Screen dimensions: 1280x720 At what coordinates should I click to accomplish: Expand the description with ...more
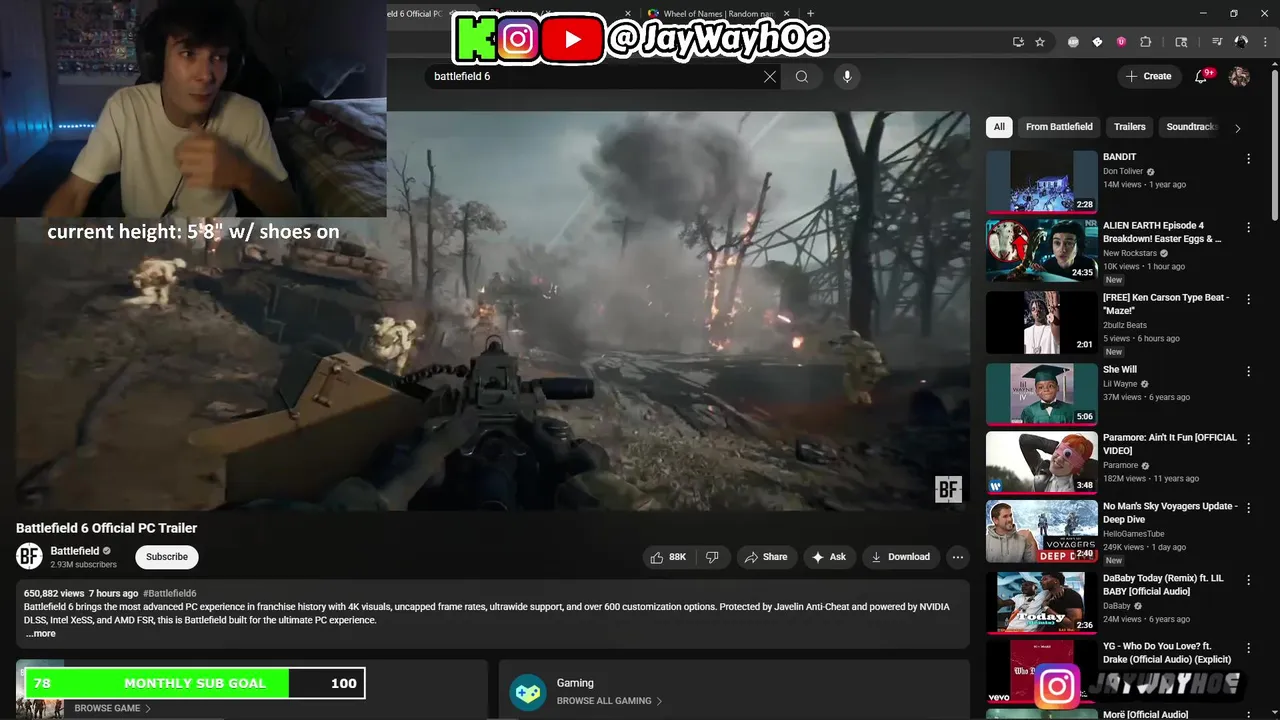pos(41,633)
